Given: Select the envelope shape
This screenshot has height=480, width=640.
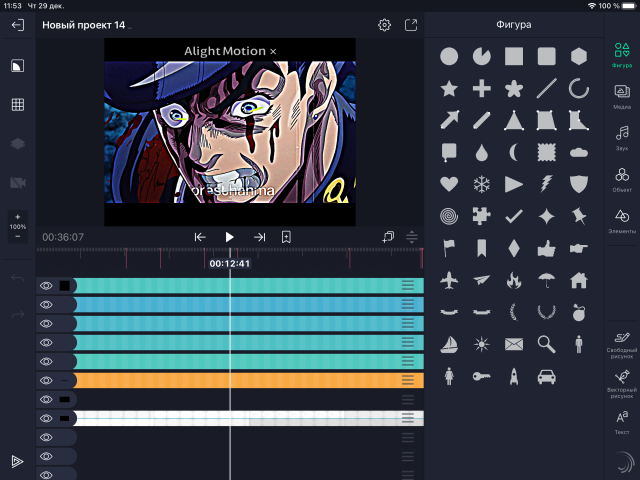Looking at the screenshot, I should [x=514, y=344].
